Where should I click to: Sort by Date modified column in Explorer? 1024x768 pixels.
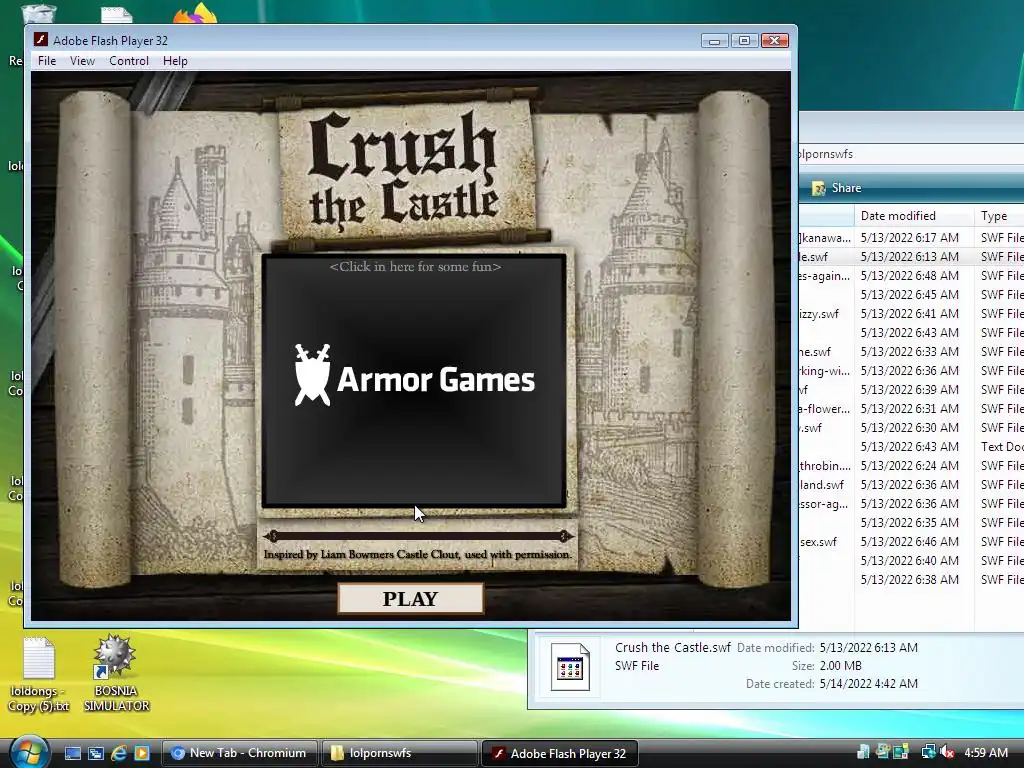point(914,216)
